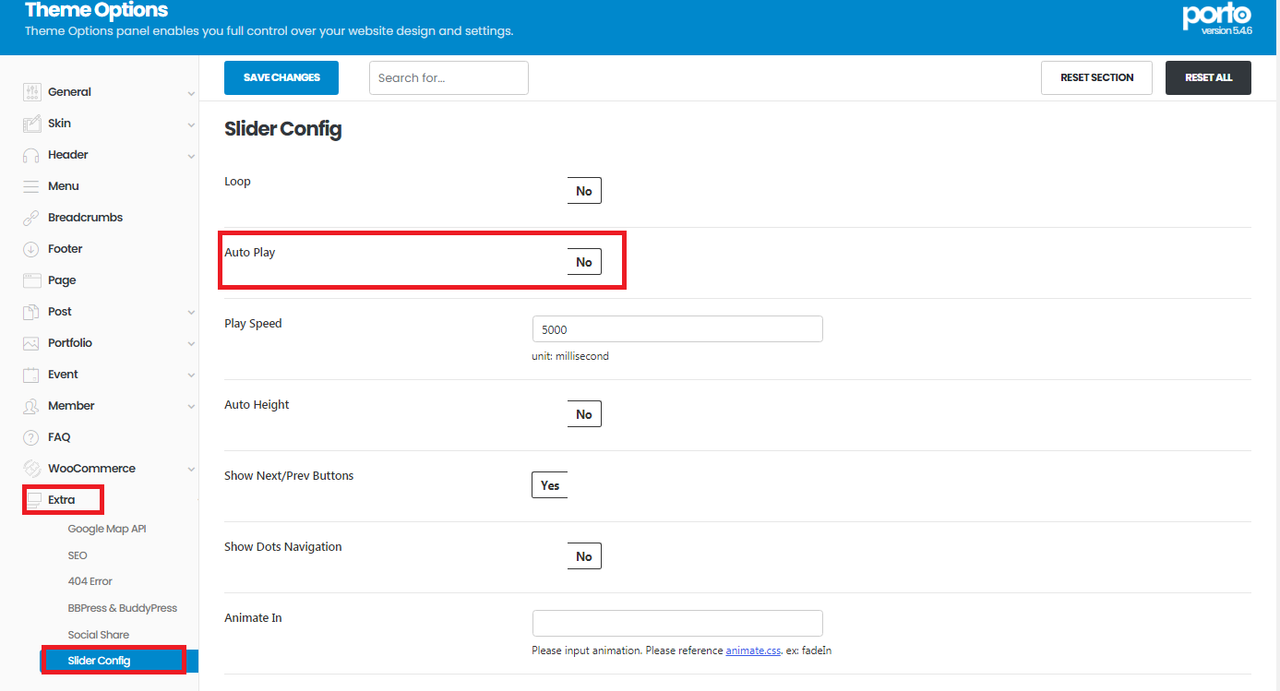
Task: Toggle the Loop switch
Action: 584,191
